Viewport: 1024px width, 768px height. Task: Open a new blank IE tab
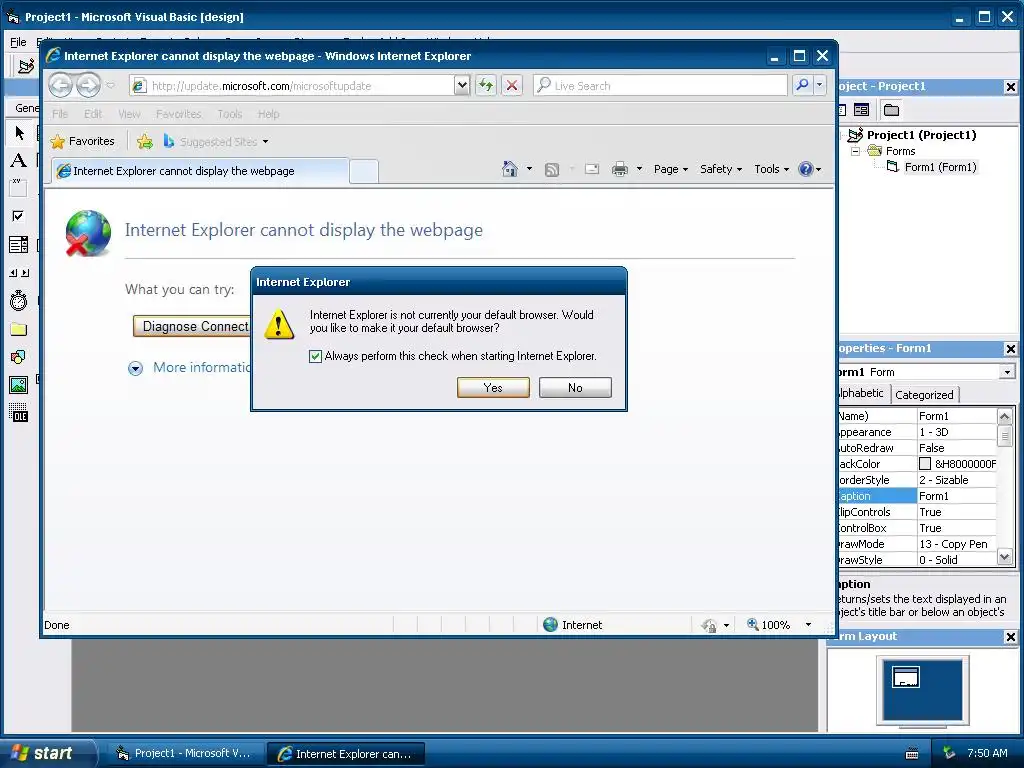click(364, 171)
